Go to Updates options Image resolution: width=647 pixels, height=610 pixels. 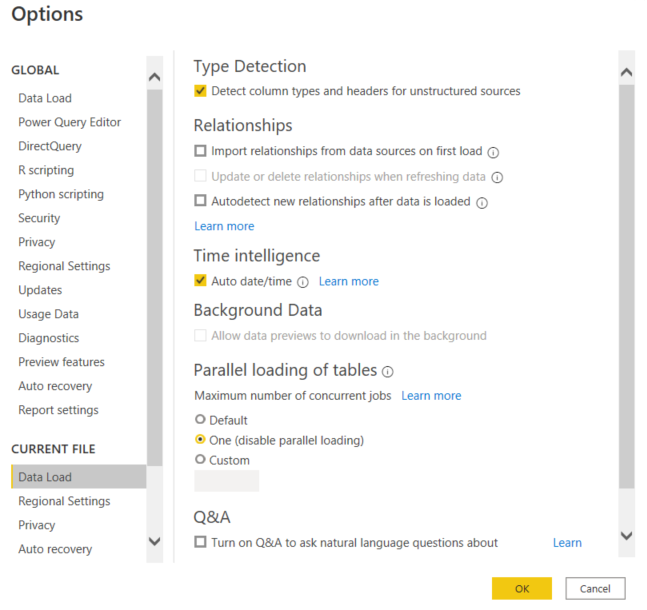pyautogui.click(x=40, y=290)
